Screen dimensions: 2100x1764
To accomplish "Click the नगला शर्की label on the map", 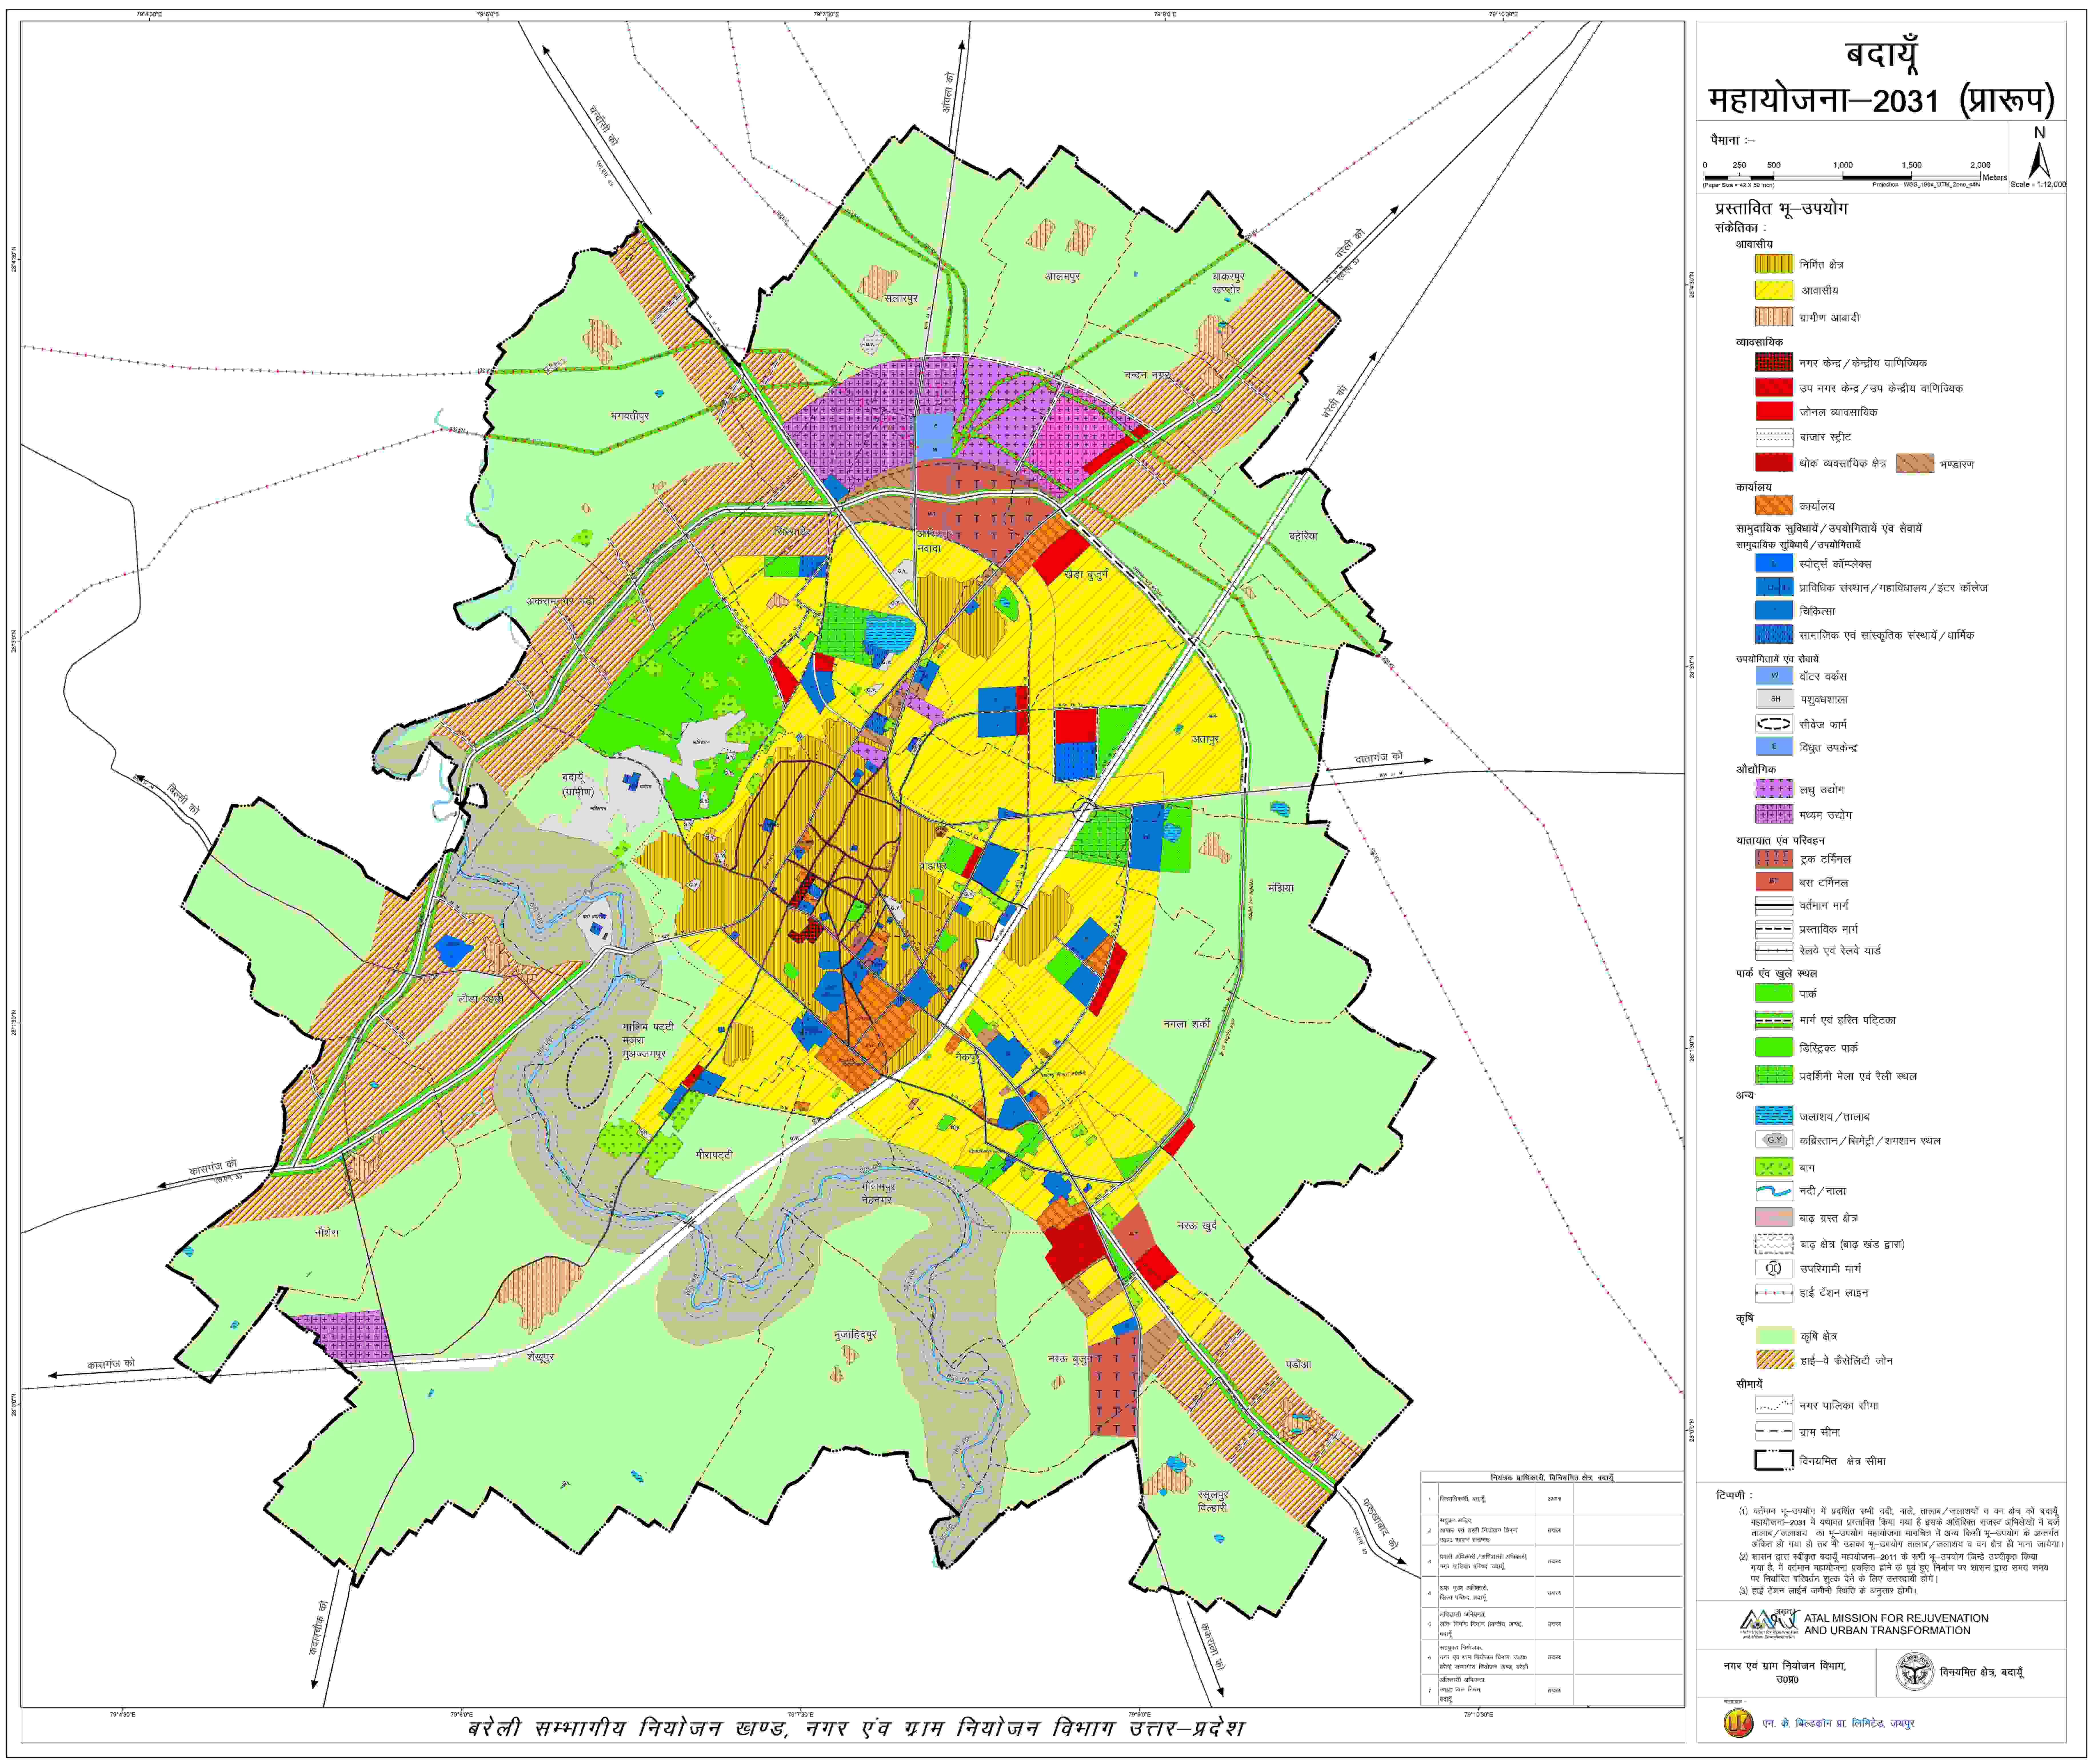I will (x=1187, y=1024).
